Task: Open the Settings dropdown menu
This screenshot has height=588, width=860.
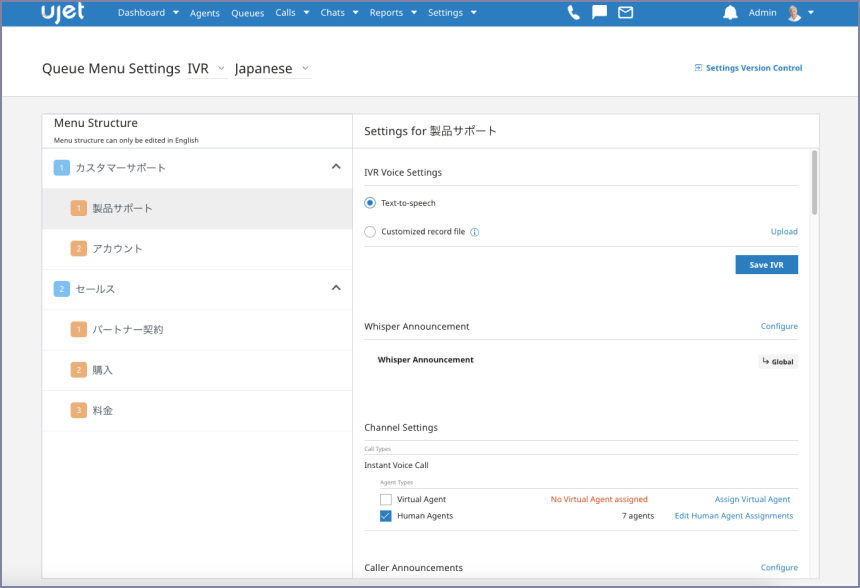Action: pos(452,13)
